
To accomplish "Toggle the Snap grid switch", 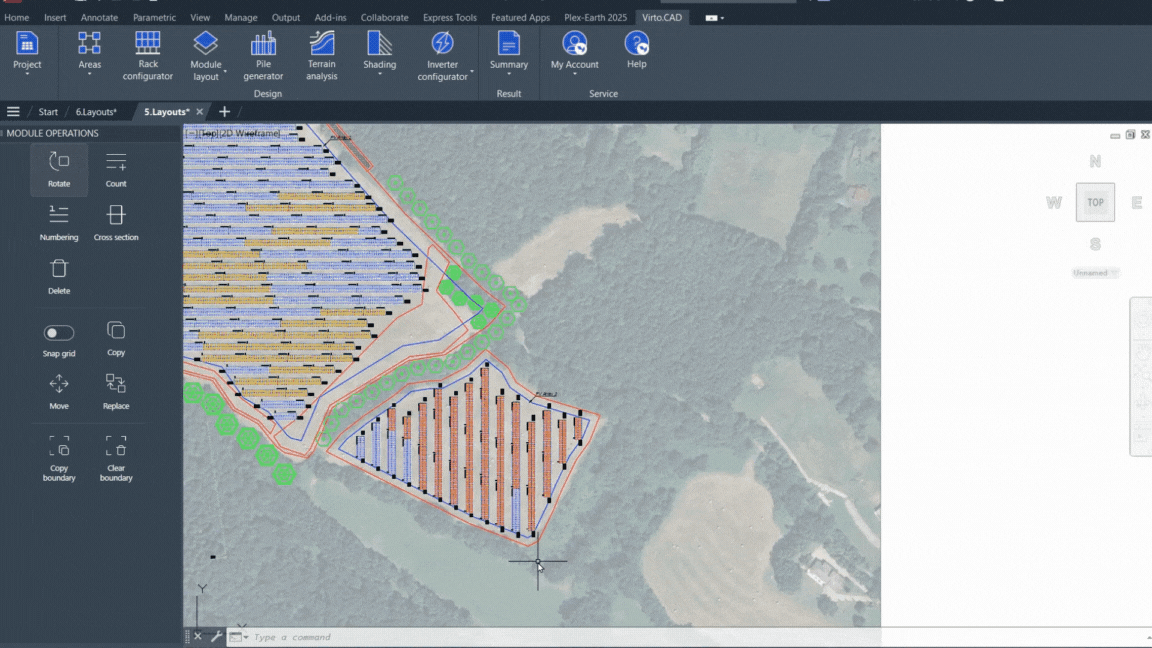I will tap(59, 333).
